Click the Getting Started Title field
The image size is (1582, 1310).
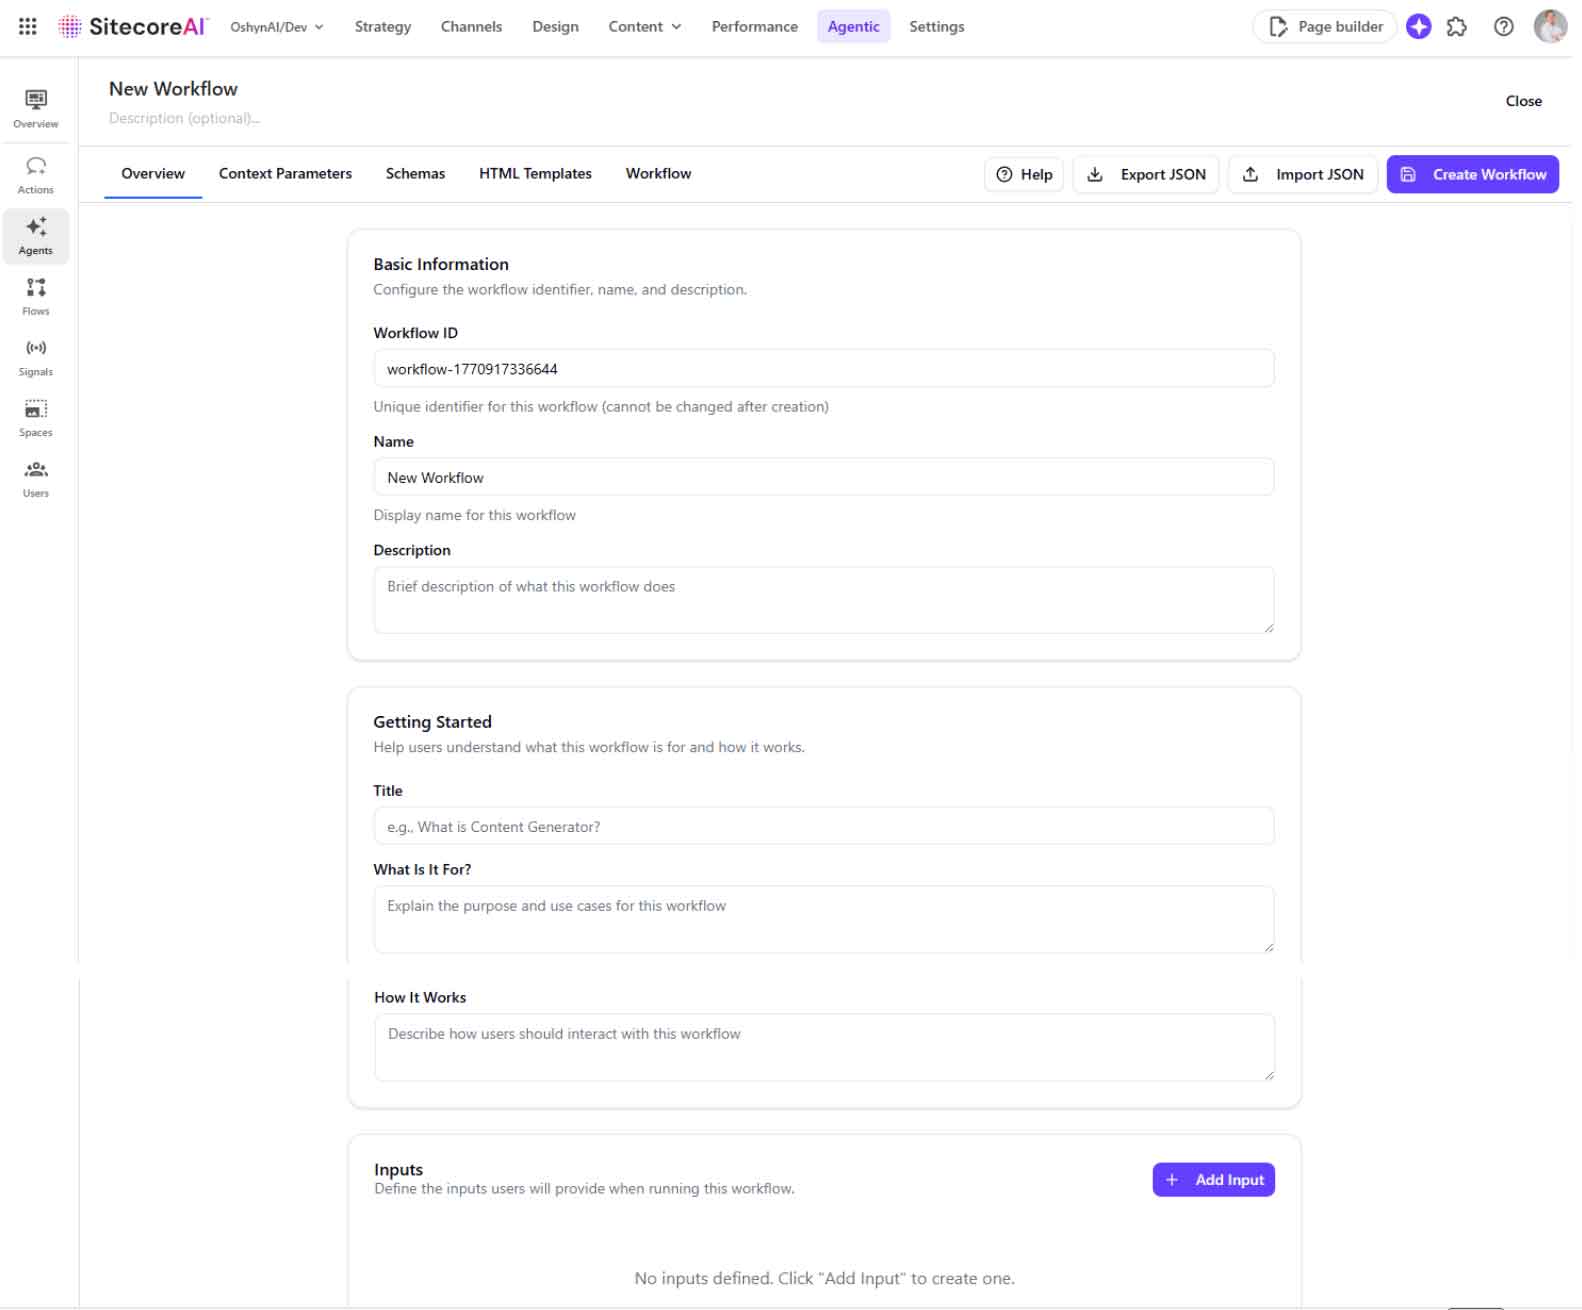[824, 827]
